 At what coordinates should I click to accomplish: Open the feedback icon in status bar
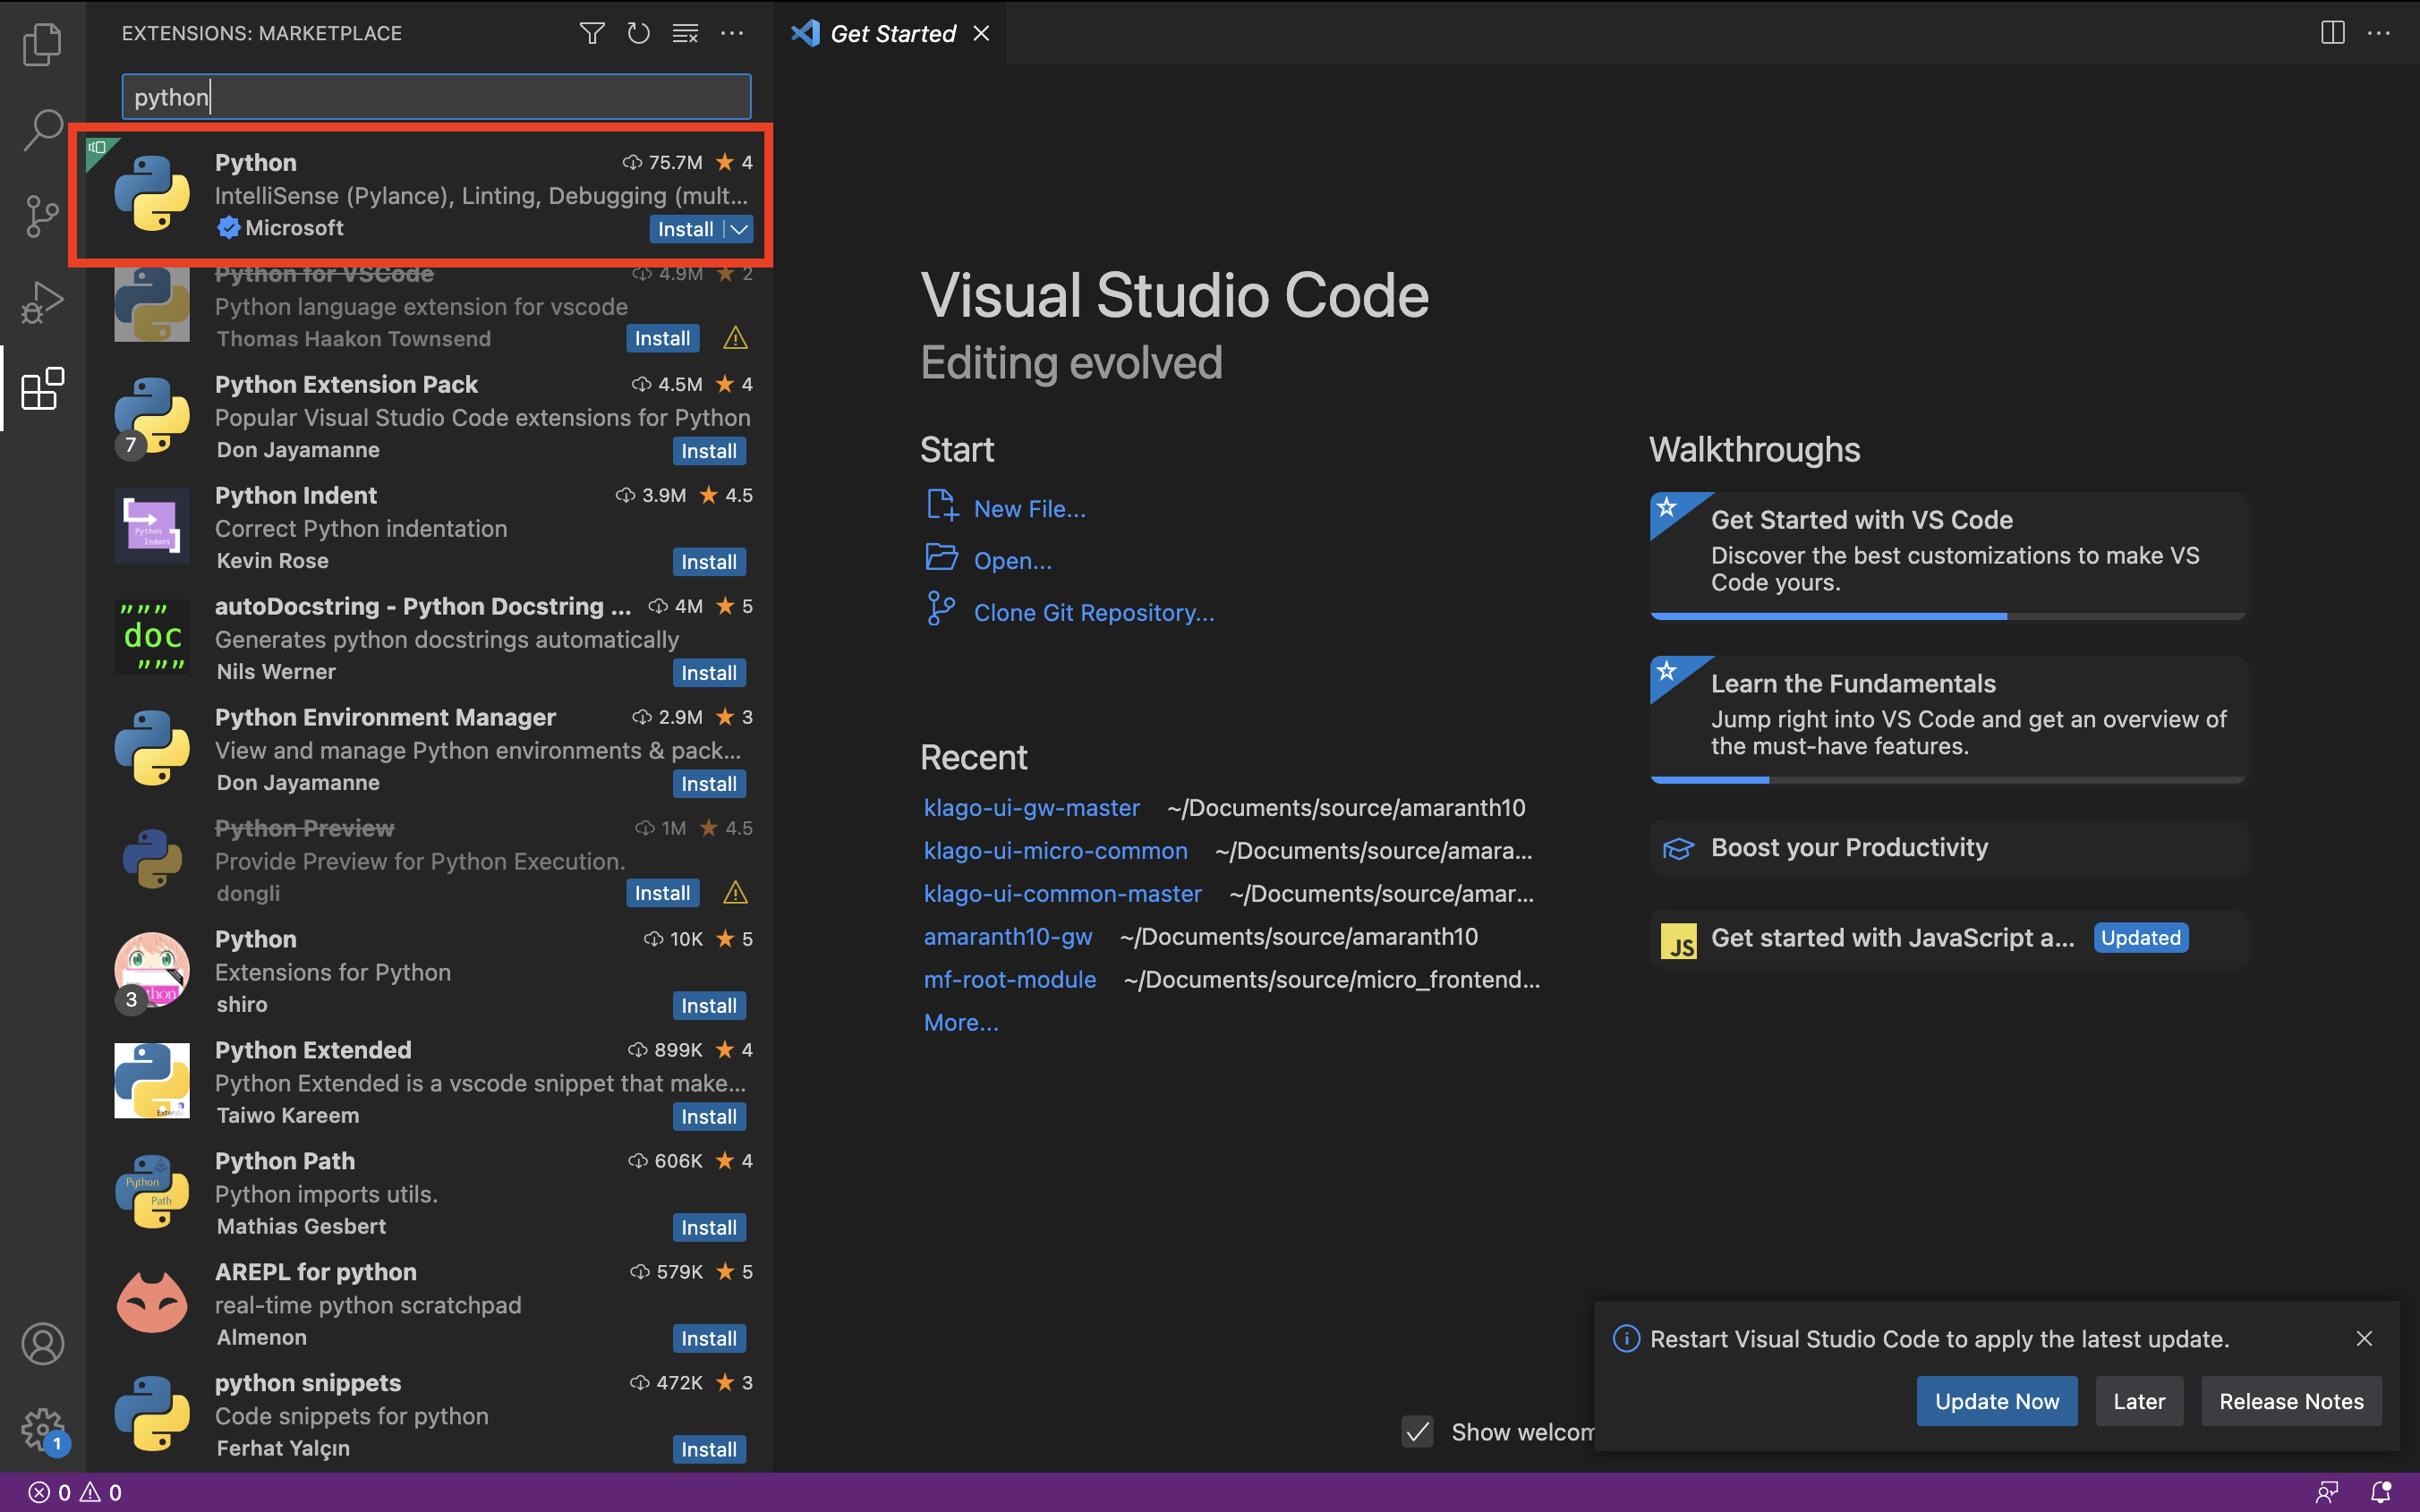2327,1493
